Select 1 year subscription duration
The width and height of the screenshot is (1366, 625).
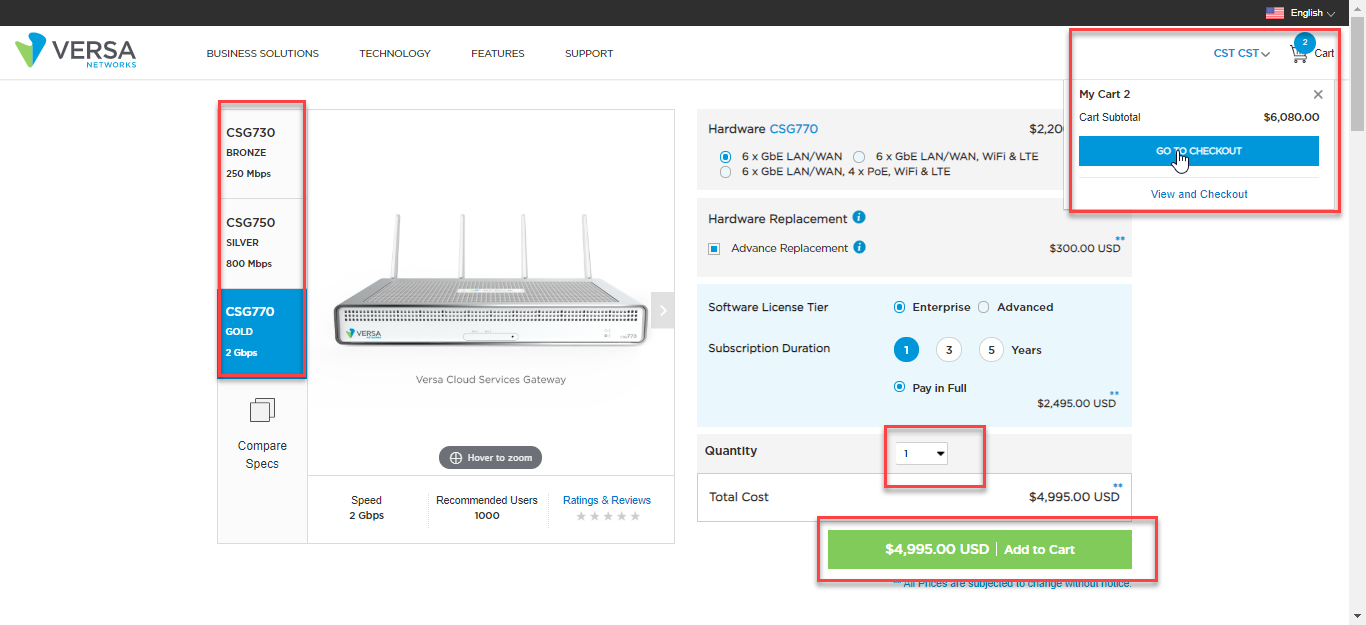(x=906, y=350)
